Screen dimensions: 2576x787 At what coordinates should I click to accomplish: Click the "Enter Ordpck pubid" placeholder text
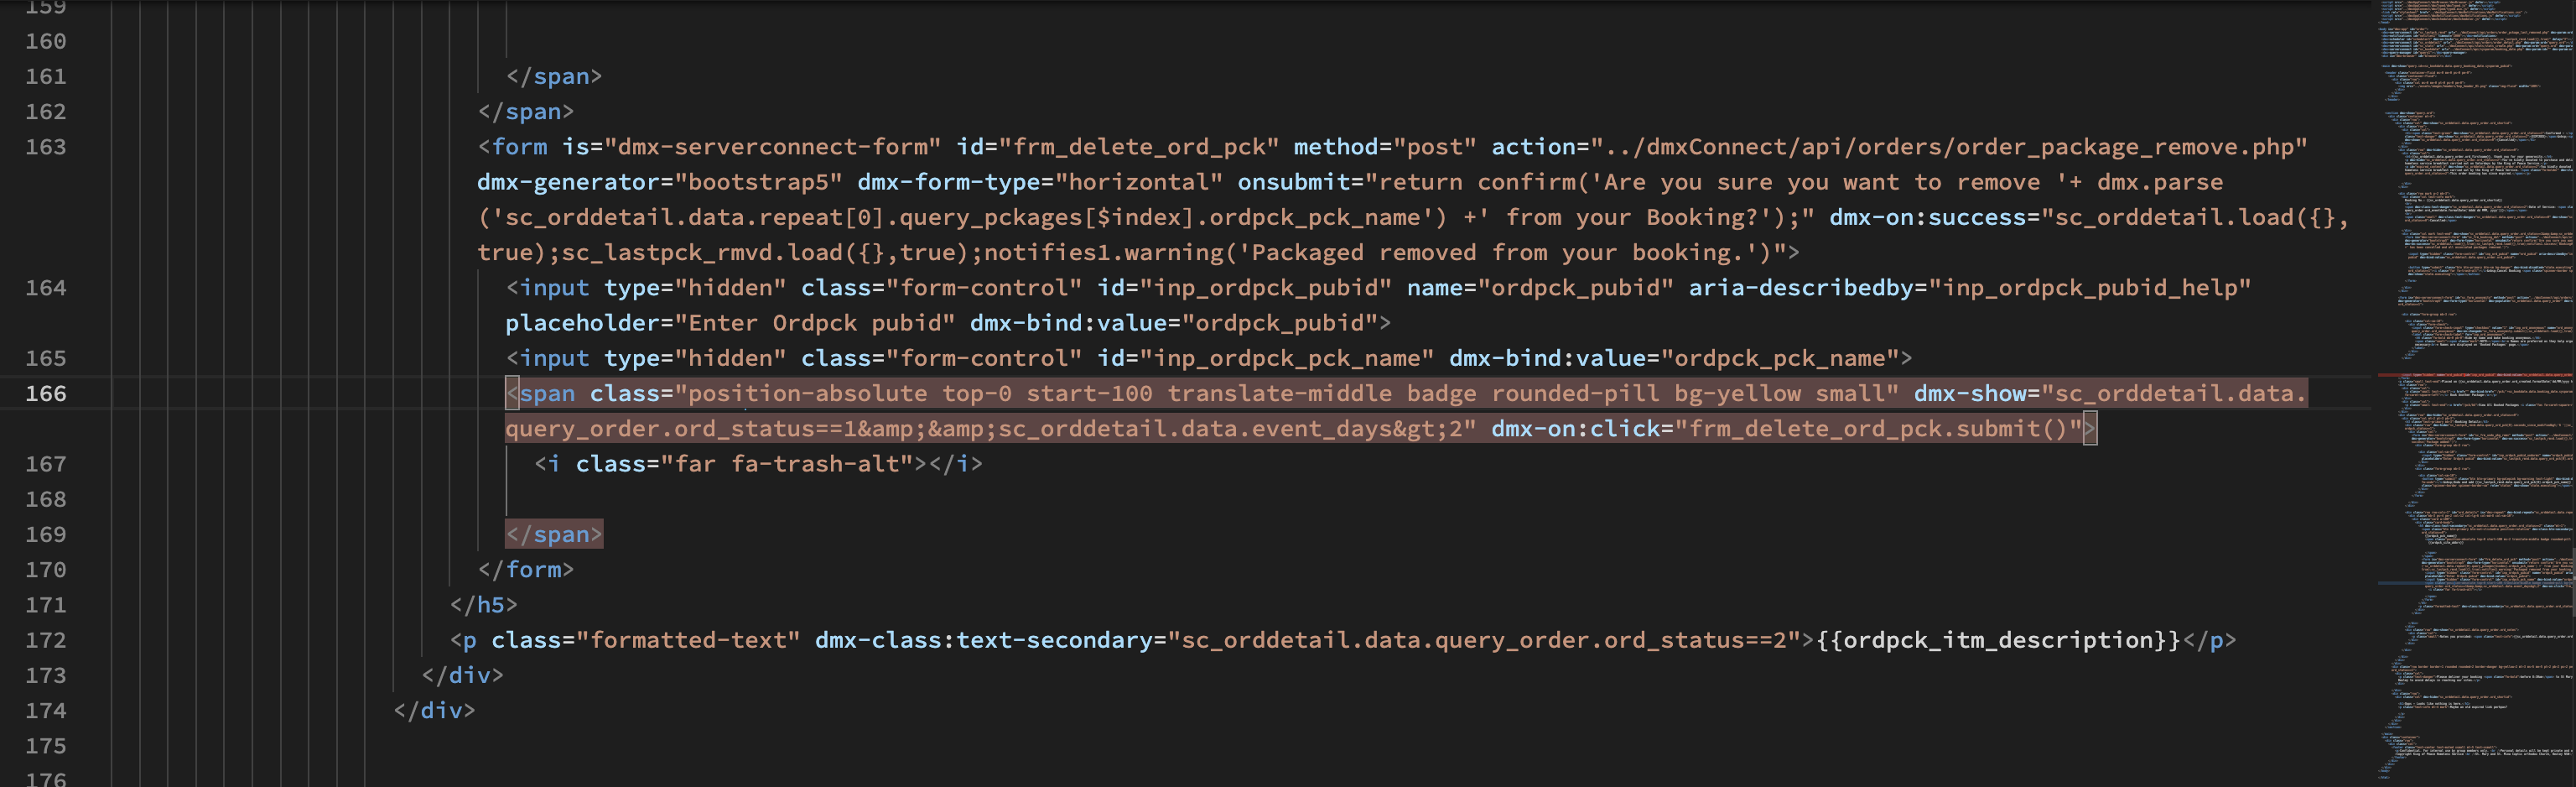coord(814,323)
